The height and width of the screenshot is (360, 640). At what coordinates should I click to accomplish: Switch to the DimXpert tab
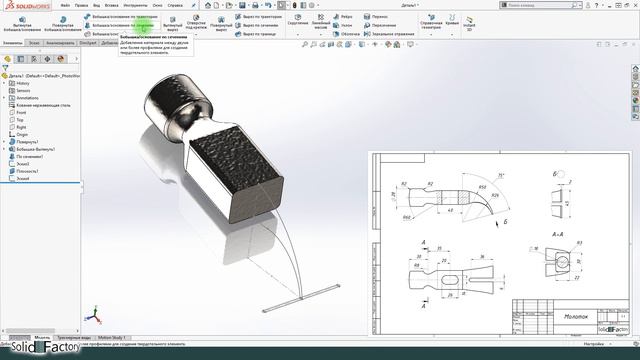click(x=88, y=43)
